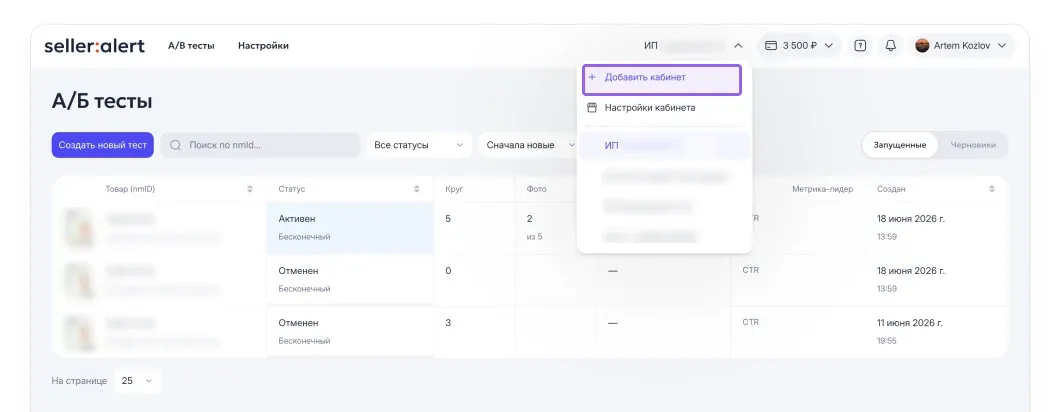The width and height of the screenshot is (1060, 412).
Task: Open notifications bell icon
Action: [891, 46]
